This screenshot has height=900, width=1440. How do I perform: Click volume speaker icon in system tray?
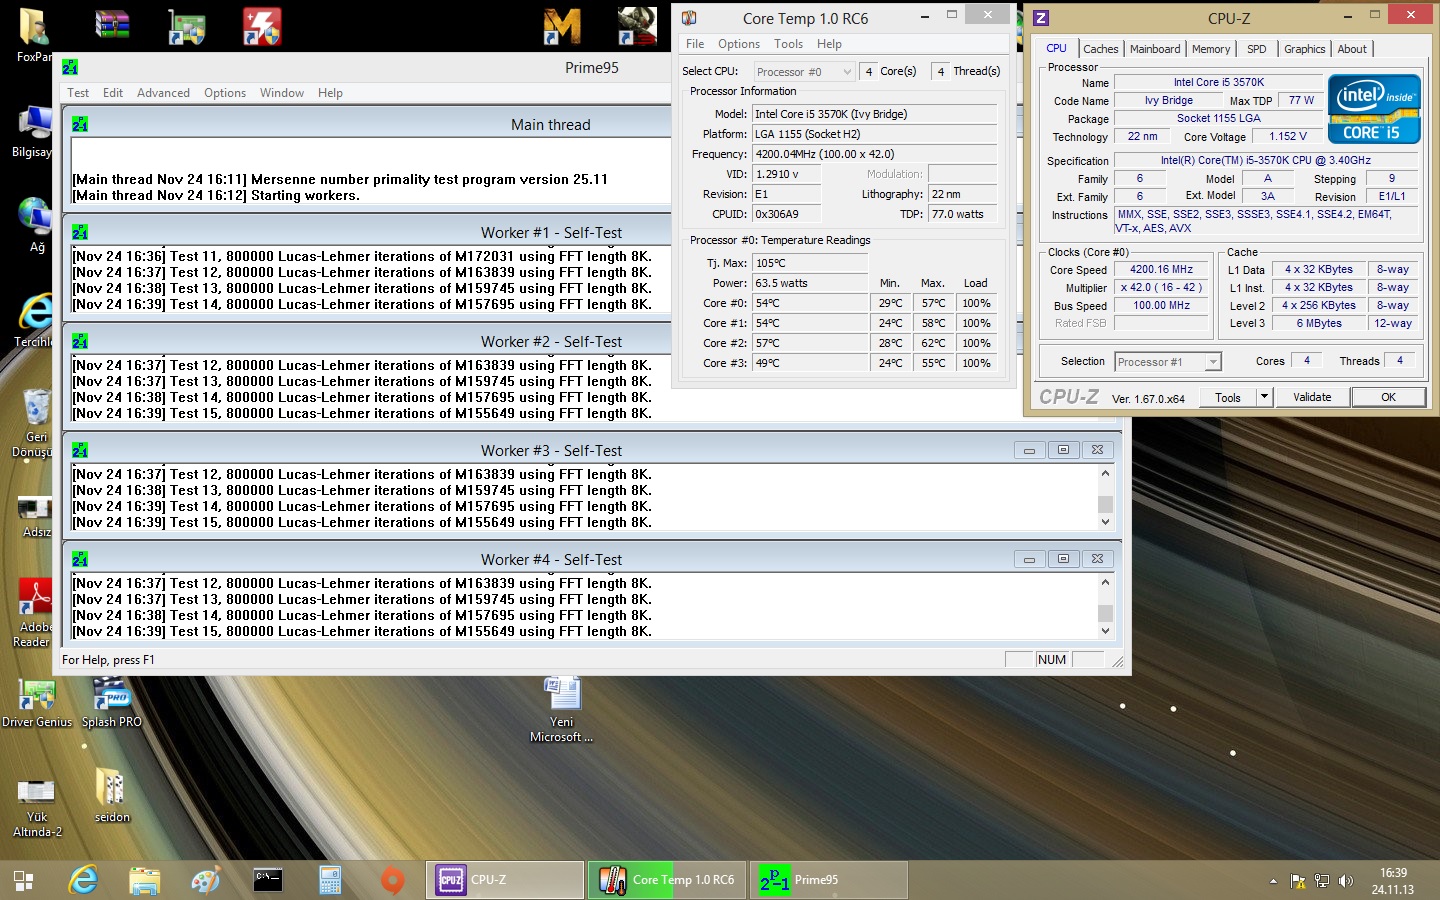click(1346, 881)
